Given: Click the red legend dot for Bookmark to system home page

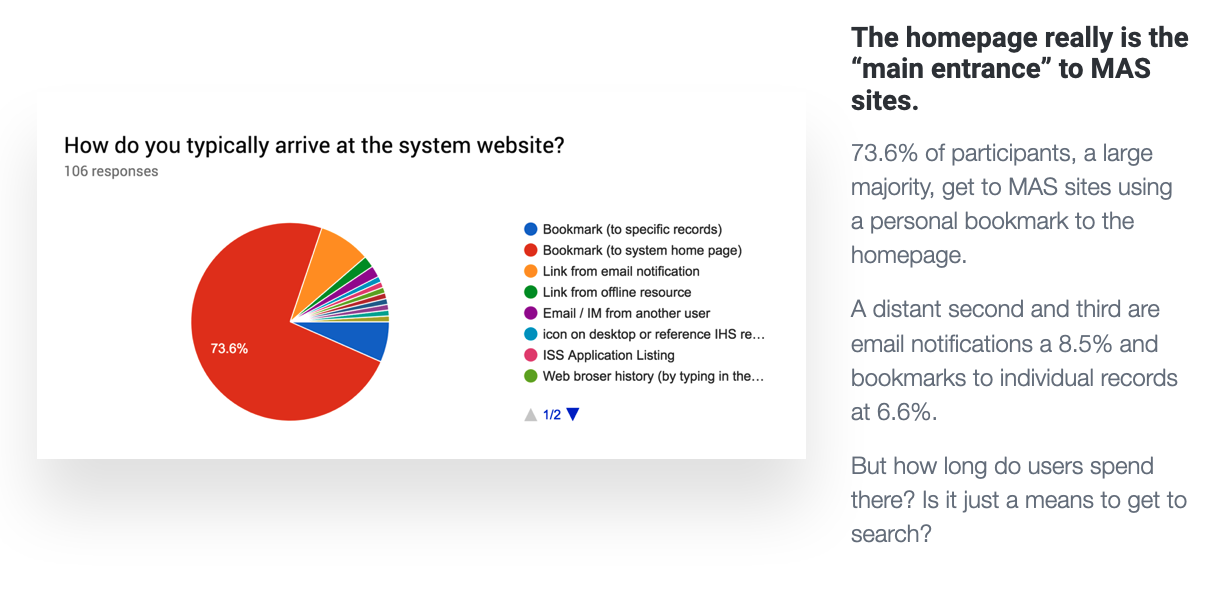Looking at the screenshot, I should point(531,250).
